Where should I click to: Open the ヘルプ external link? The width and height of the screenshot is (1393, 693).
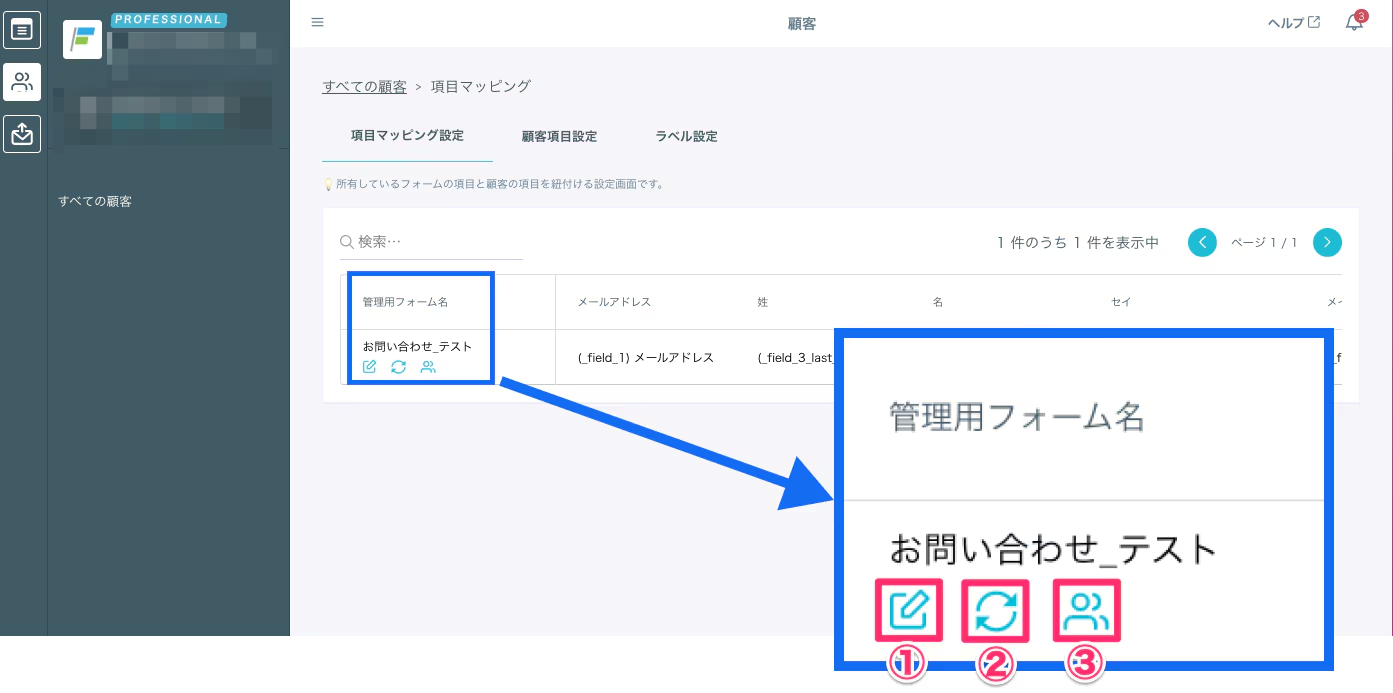click(1294, 22)
